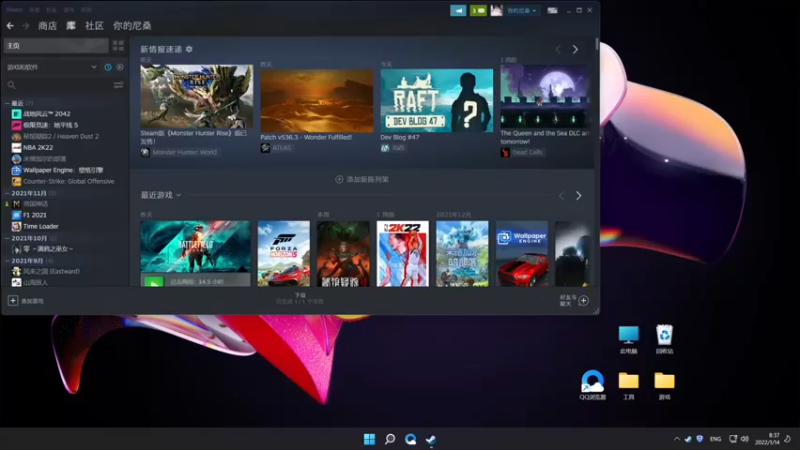Click the Monster Hunter: World news source link
This screenshot has height=450, width=800.
(x=184, y=152)
